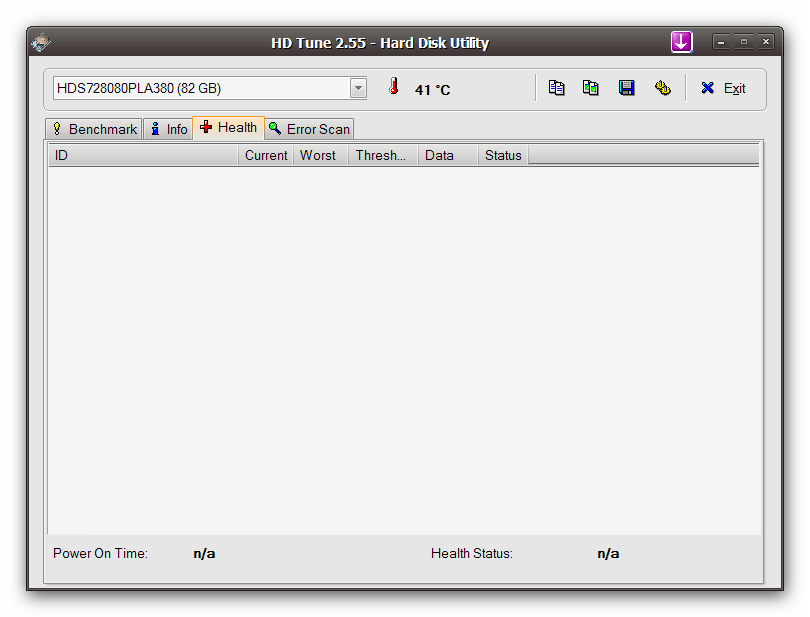
Task: Open the Error Scan tab
Action: [309, 129]
